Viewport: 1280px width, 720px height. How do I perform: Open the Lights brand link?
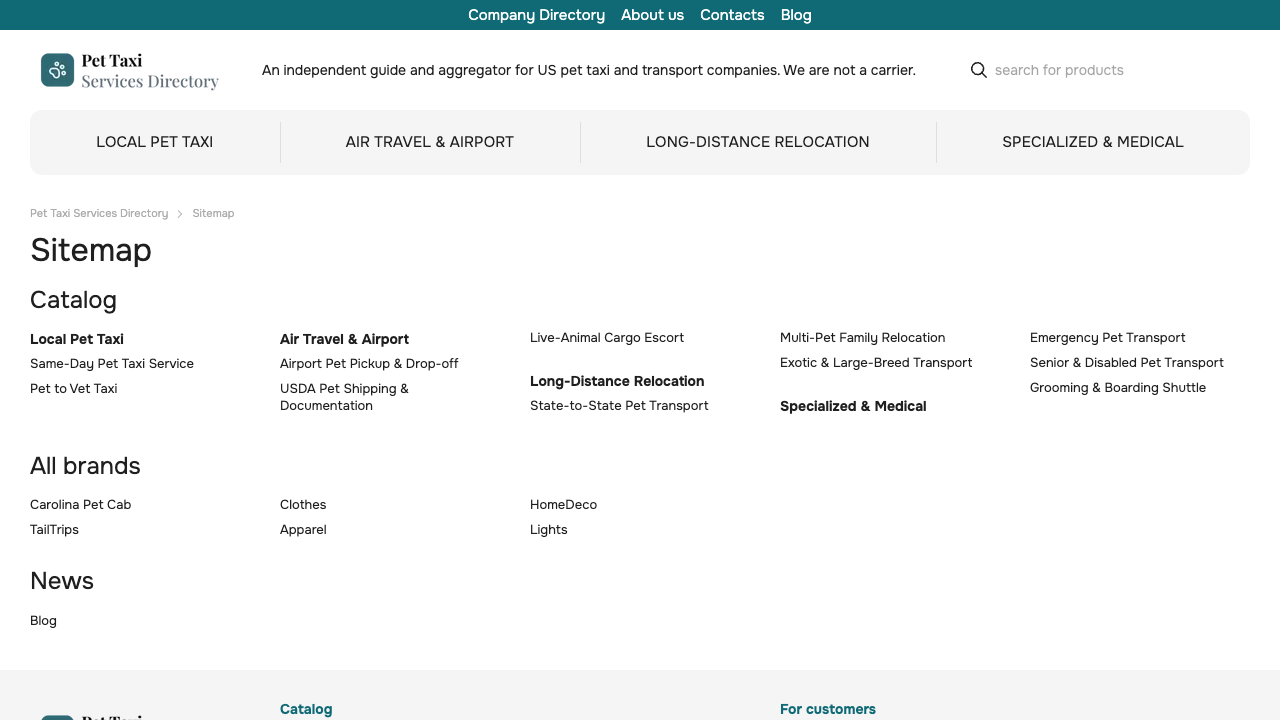[x=549, y=530]
